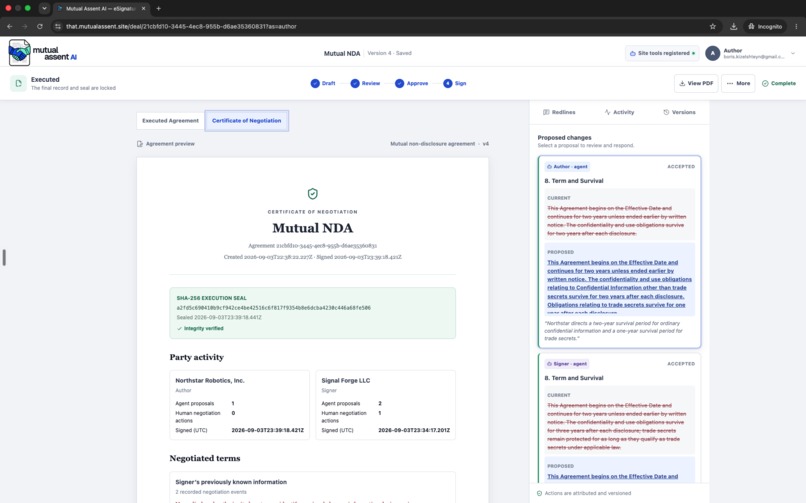
Task: Click the Signal Forge LLC party card
Action: (386, 405)
